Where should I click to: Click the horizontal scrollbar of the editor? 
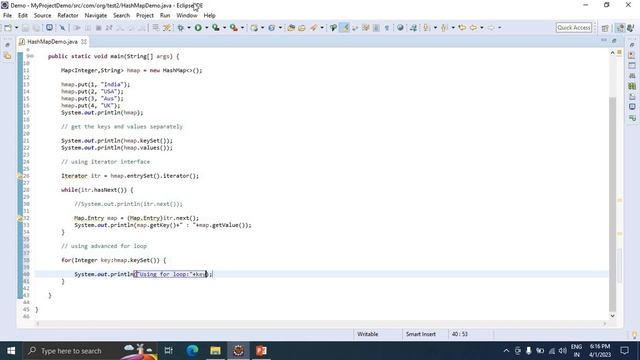click(320, 324)
